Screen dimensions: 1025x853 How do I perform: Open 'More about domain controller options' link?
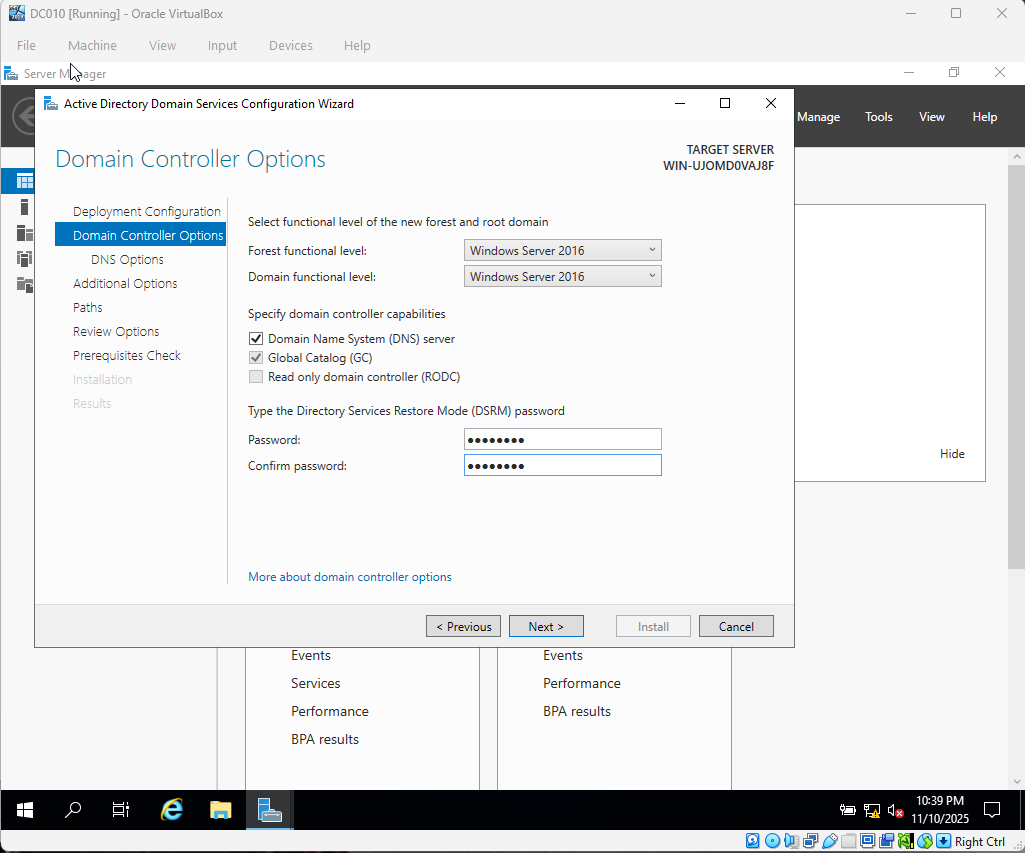[348, 576]
